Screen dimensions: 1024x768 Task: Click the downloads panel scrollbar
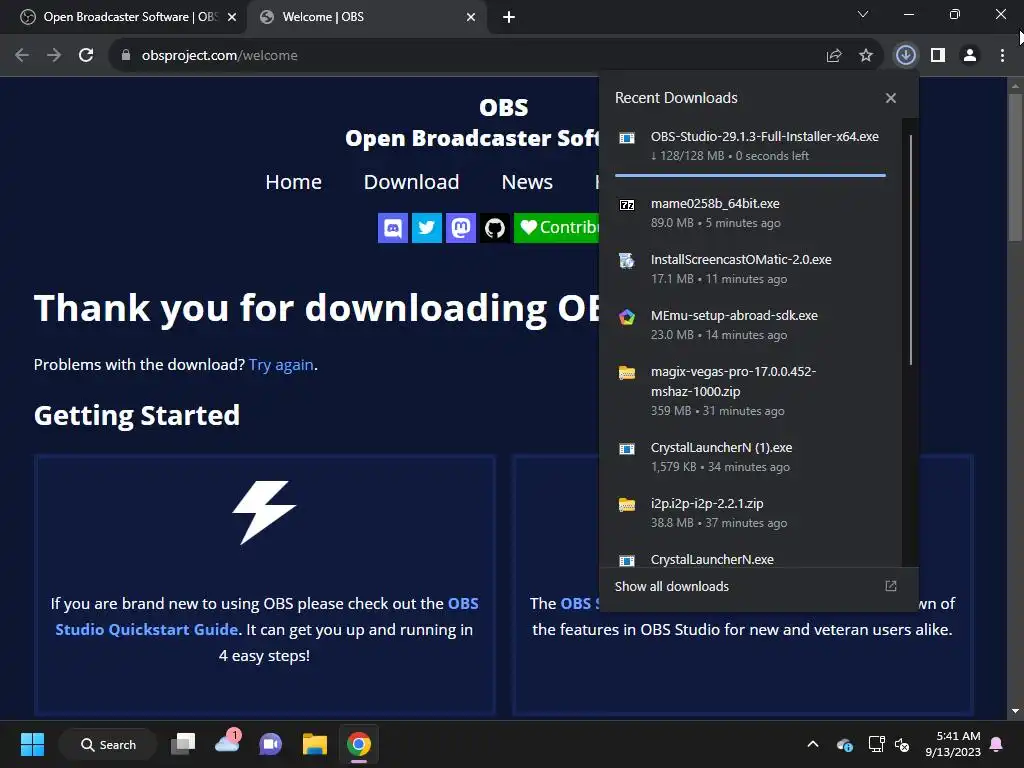point(910,249)
